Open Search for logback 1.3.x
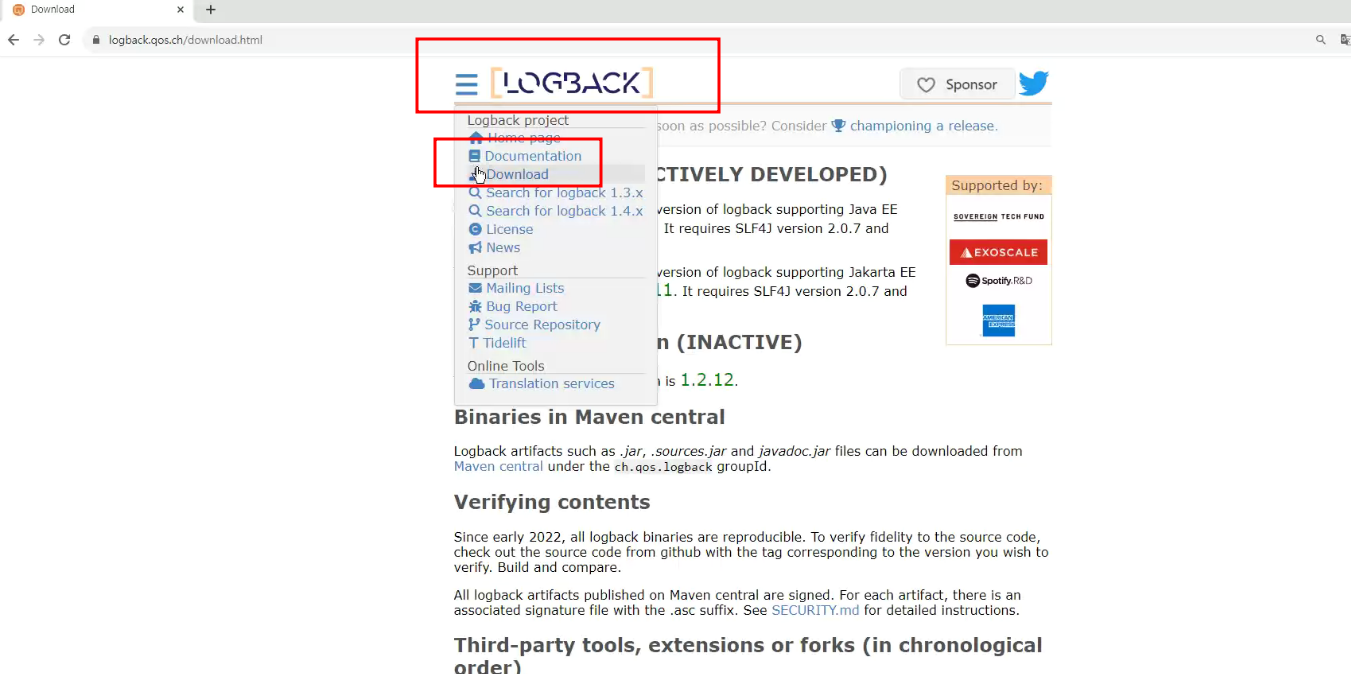 tap(564, 193)
